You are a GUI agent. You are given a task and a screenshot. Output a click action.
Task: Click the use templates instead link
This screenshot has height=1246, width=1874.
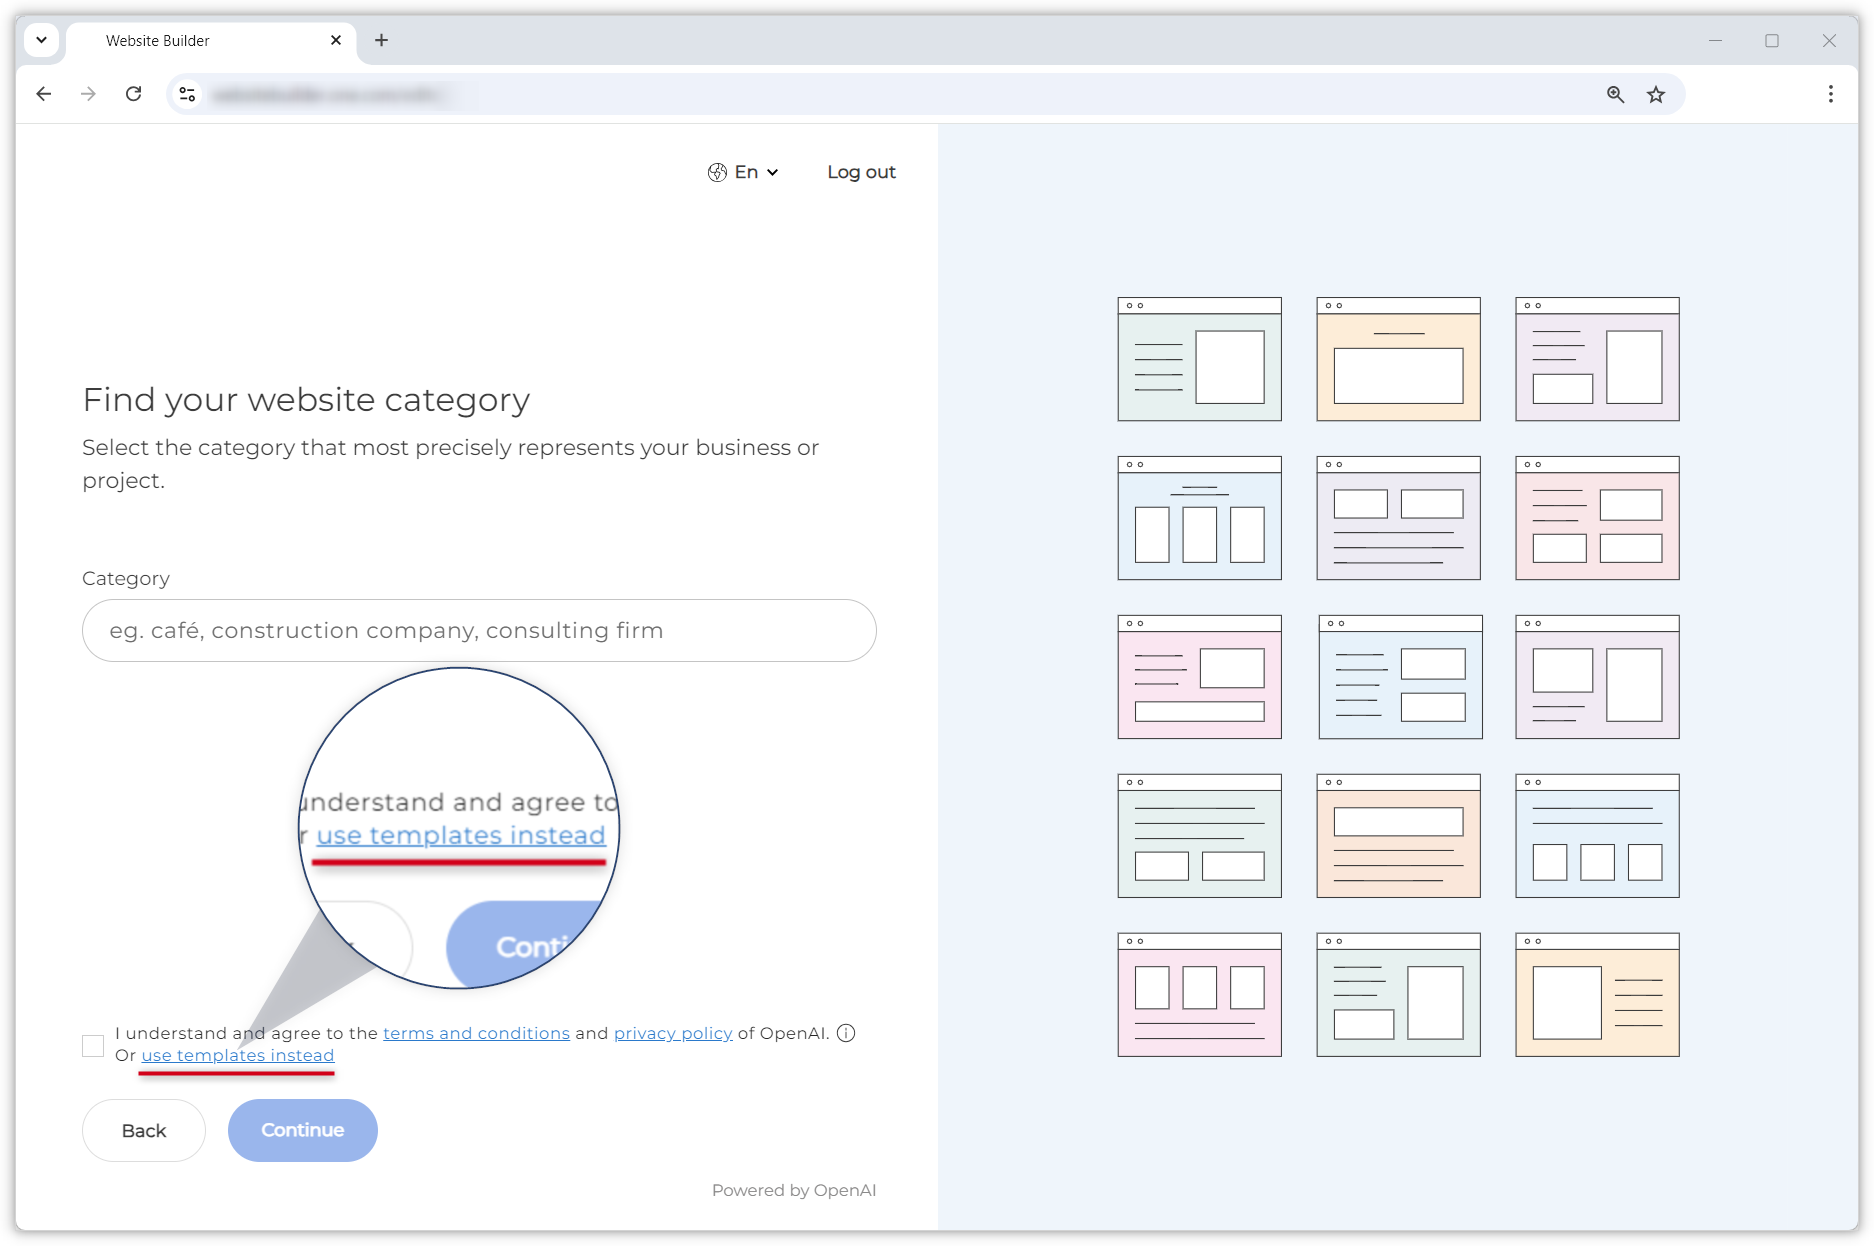(238, 1055)
